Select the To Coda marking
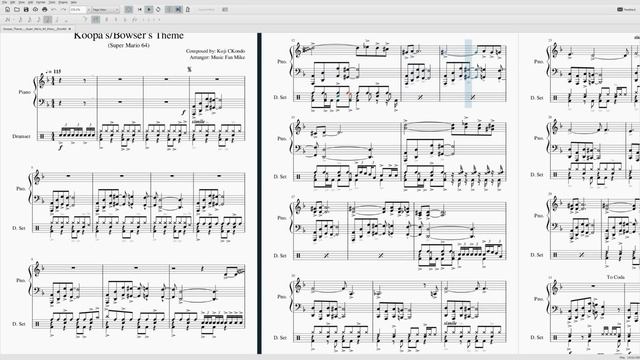The image size is (640, 360). 616,277
